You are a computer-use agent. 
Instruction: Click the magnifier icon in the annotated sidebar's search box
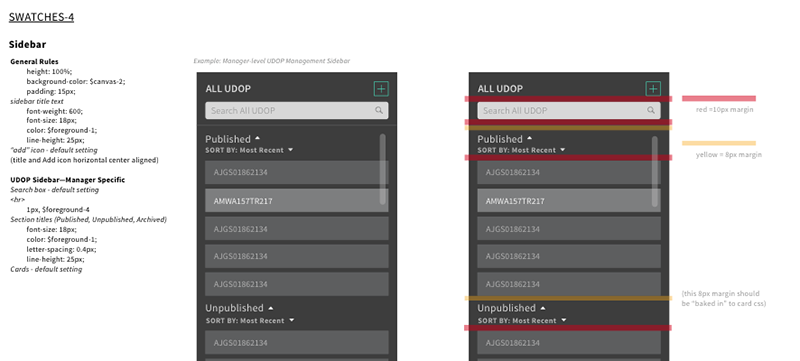coord(651,110)
